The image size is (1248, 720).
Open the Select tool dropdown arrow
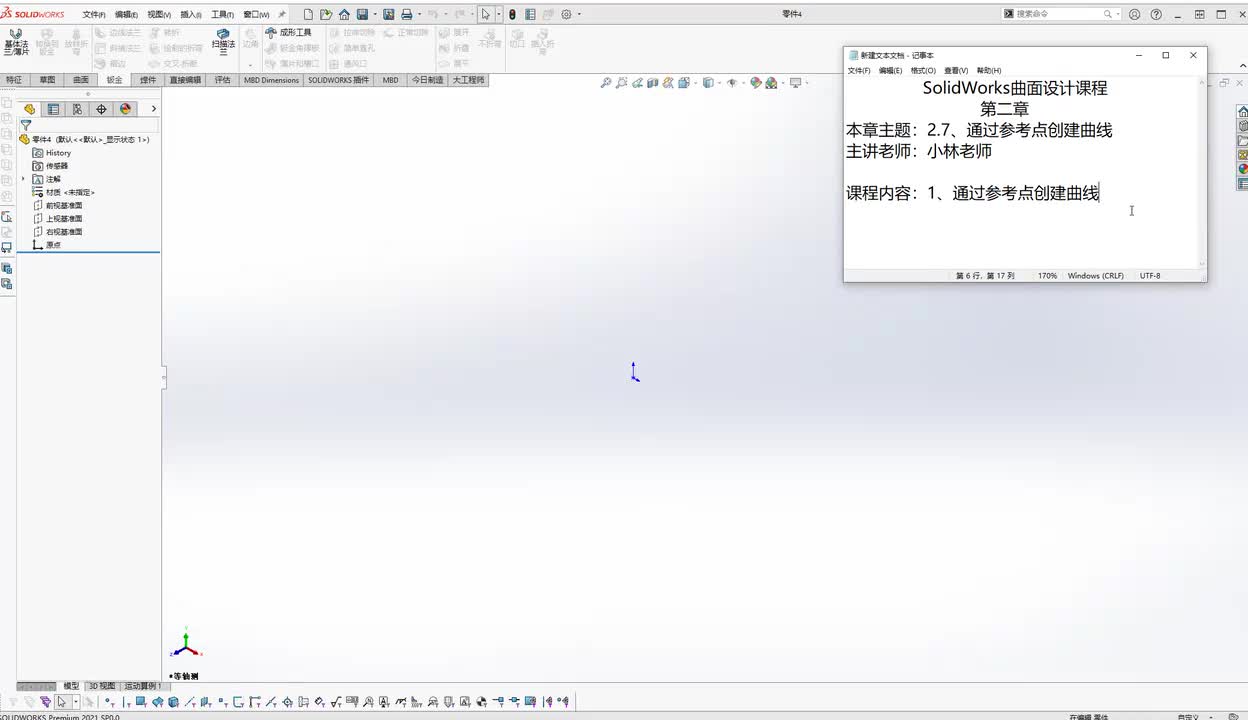pos(498,15)
